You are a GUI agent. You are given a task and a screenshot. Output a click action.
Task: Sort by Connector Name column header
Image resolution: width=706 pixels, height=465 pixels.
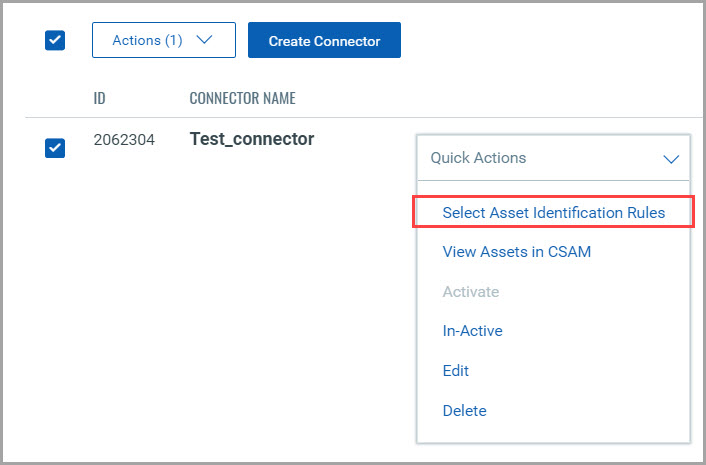(242, 98)
